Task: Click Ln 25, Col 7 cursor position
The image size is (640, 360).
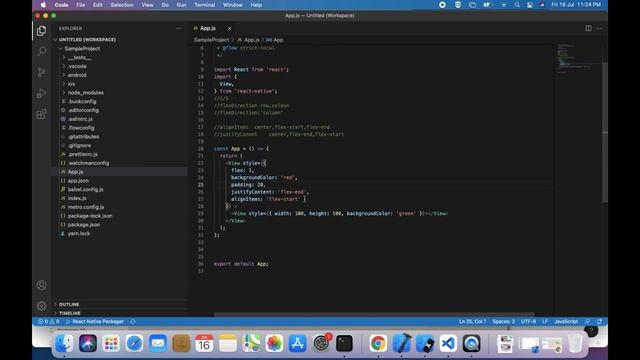Action: [472, 322]
